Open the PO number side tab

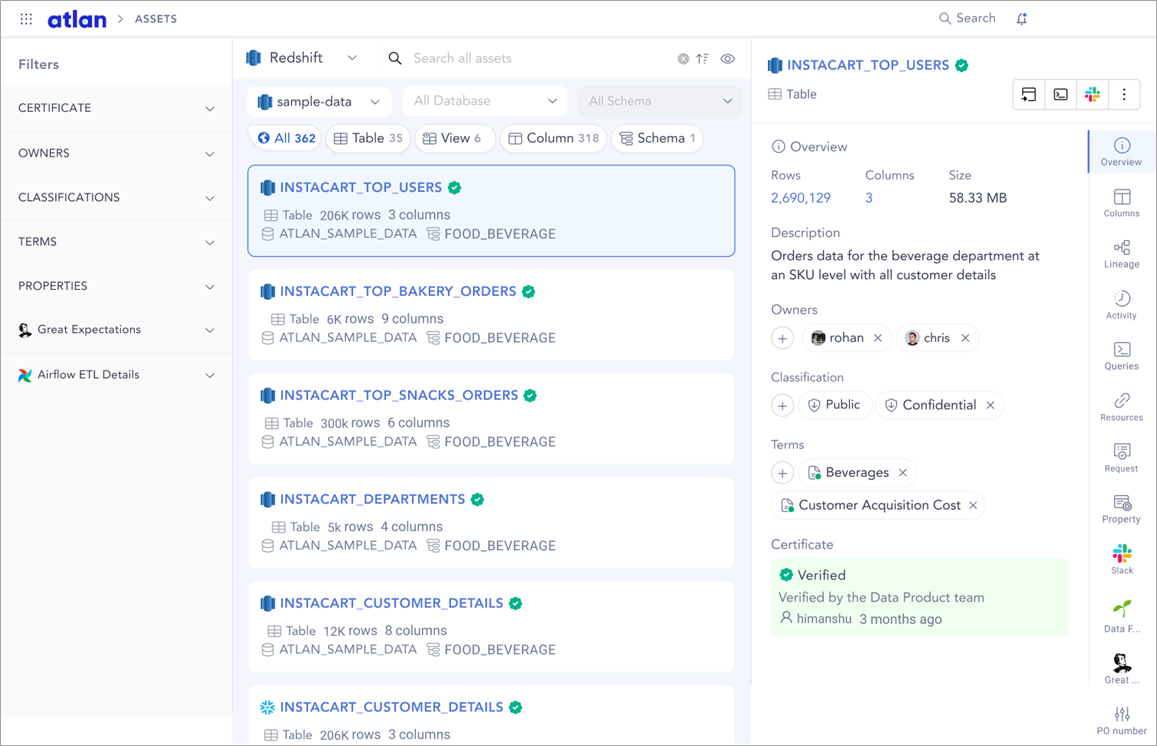click(x=1122, y=720)
